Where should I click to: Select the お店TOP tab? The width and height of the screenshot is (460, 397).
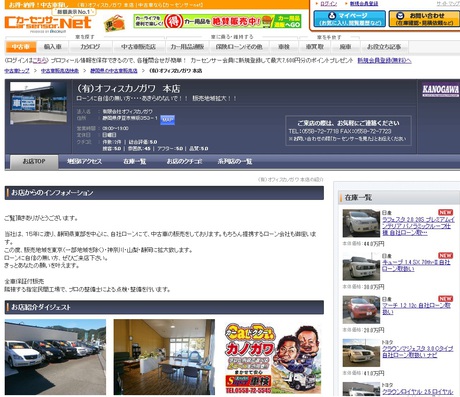pos(34,161)
